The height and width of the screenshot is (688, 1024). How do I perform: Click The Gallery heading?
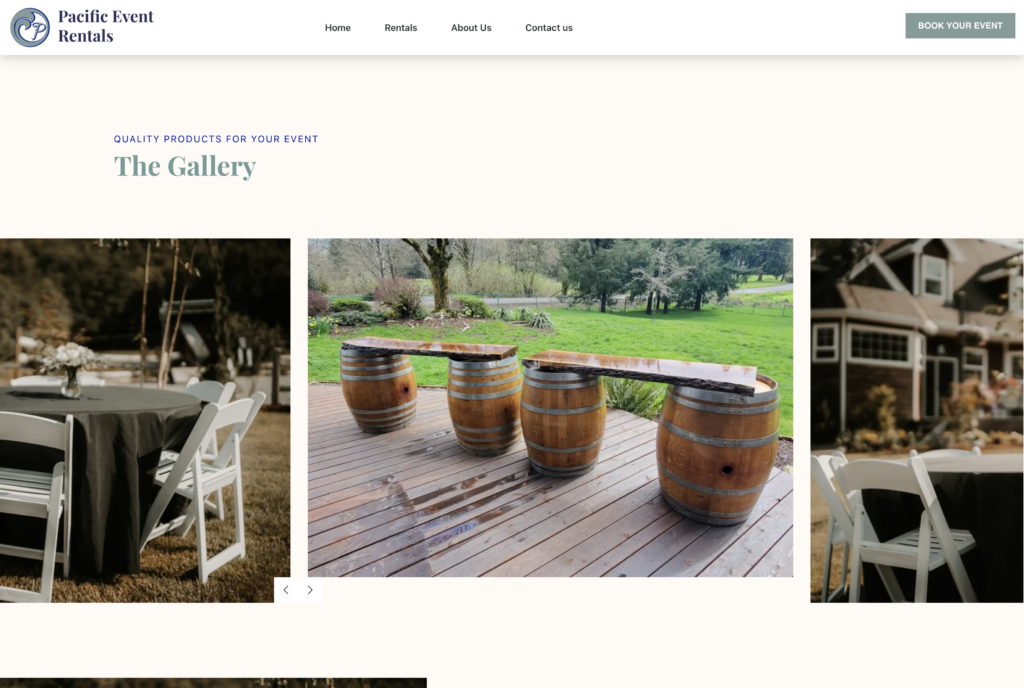pos(185,166)
